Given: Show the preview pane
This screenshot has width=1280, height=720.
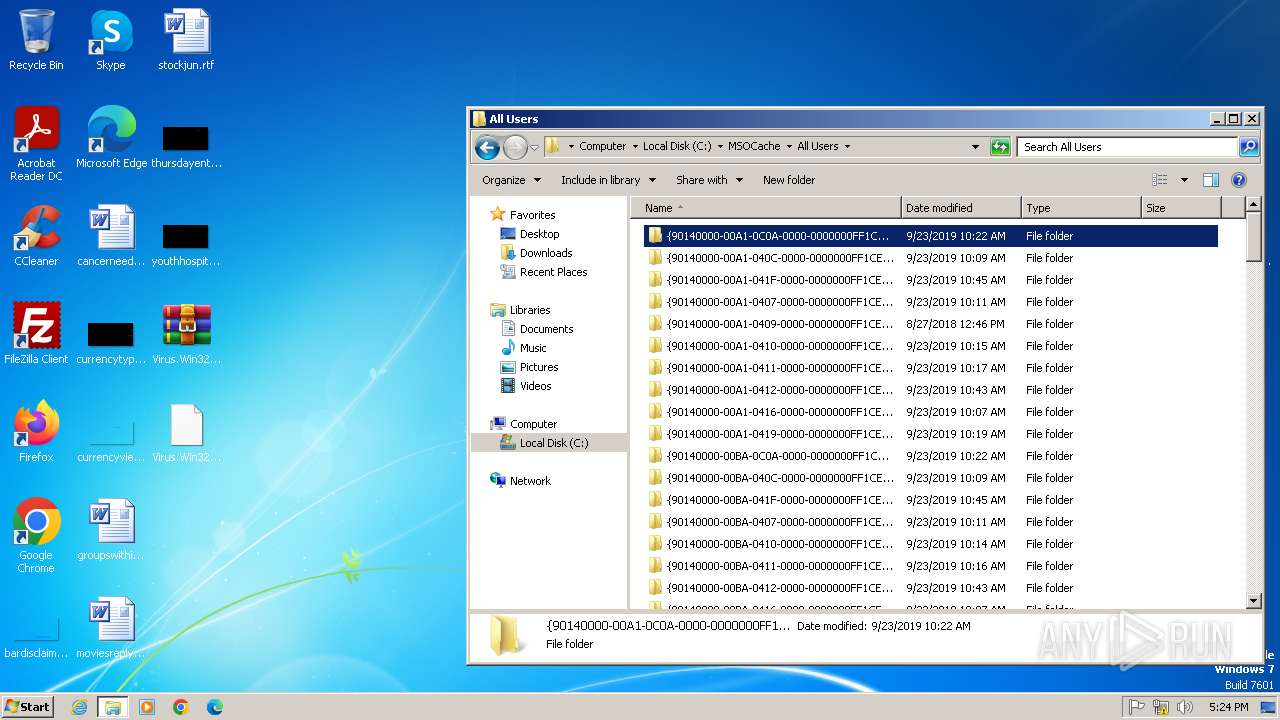Looking at the screenshot, I should (x=1211, y=180).
